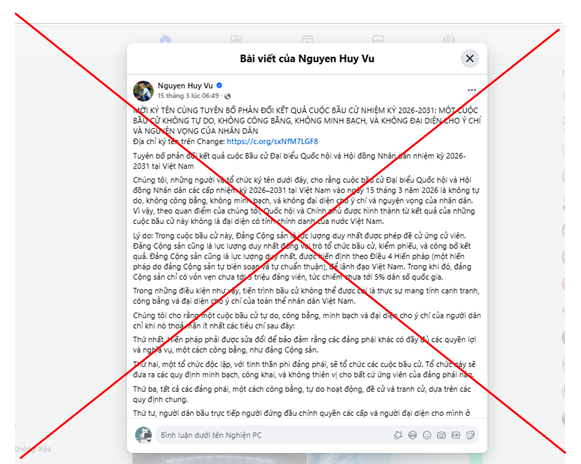Viewport: 581px width, 464px height.
Task: Open the sticker picker icon
Action: point(470,435)
